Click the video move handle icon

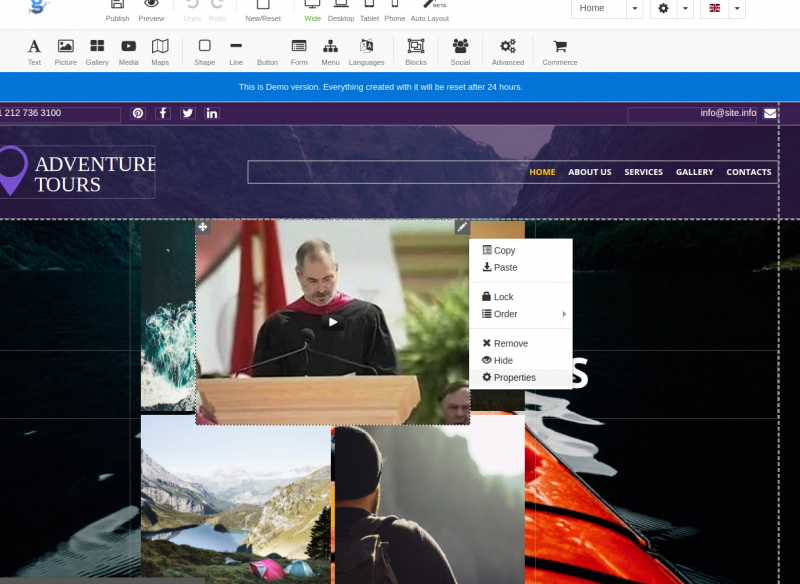[x=203, y=227]
